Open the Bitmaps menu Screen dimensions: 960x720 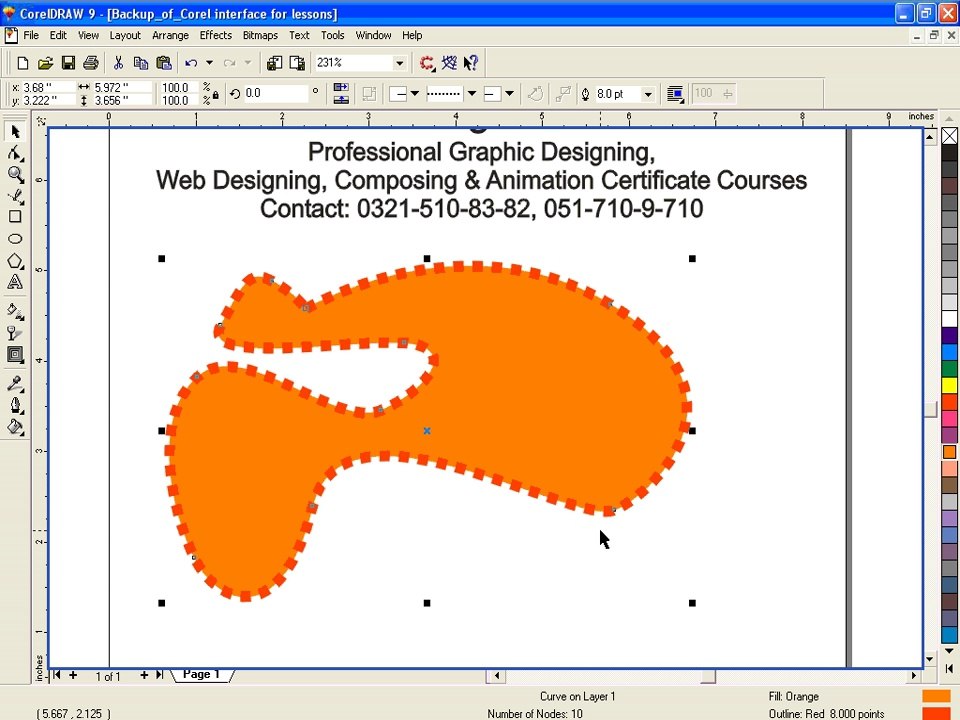click(x=260, y=36)
